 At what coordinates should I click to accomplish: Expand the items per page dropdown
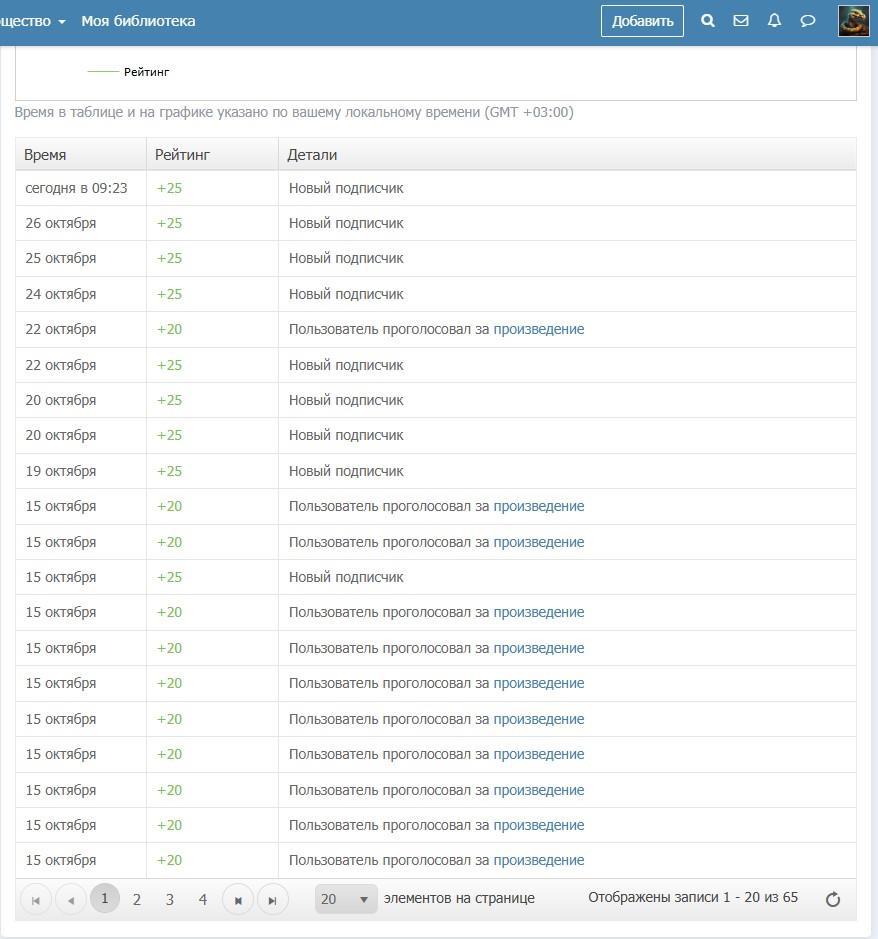pos(346,899)
